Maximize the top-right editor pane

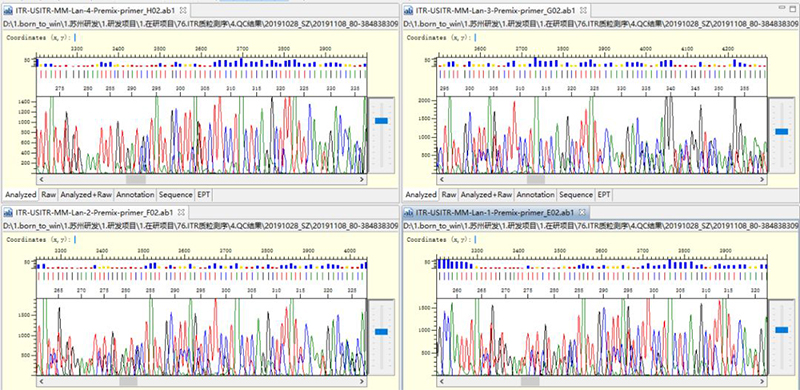click(x=793, y=9)
